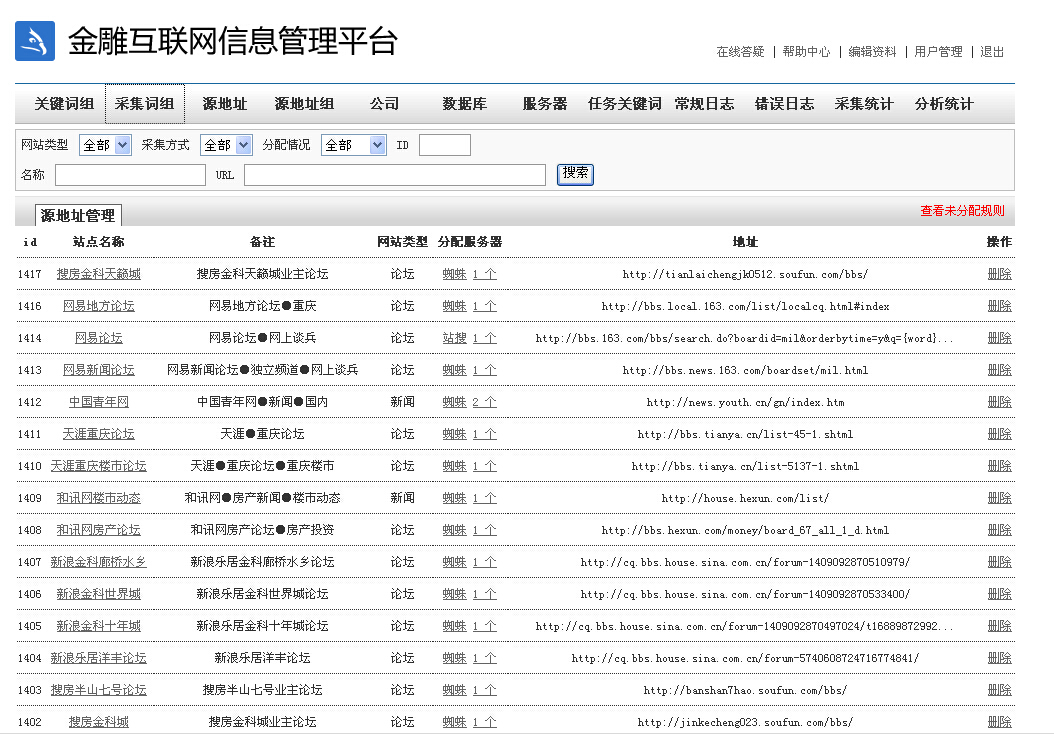The image size is (1054, 734).
Task: Click the banshan7hao.soufun.com address text
Action: point(745,690)
